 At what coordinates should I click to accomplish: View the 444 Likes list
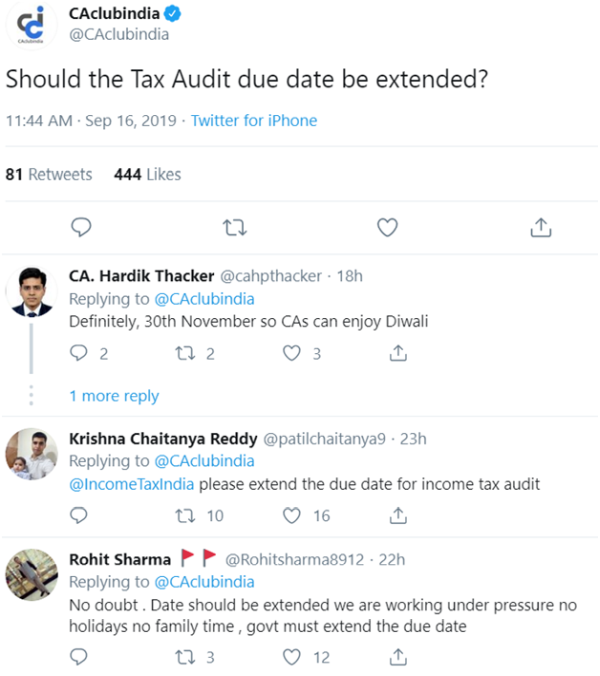coord(148,174)
